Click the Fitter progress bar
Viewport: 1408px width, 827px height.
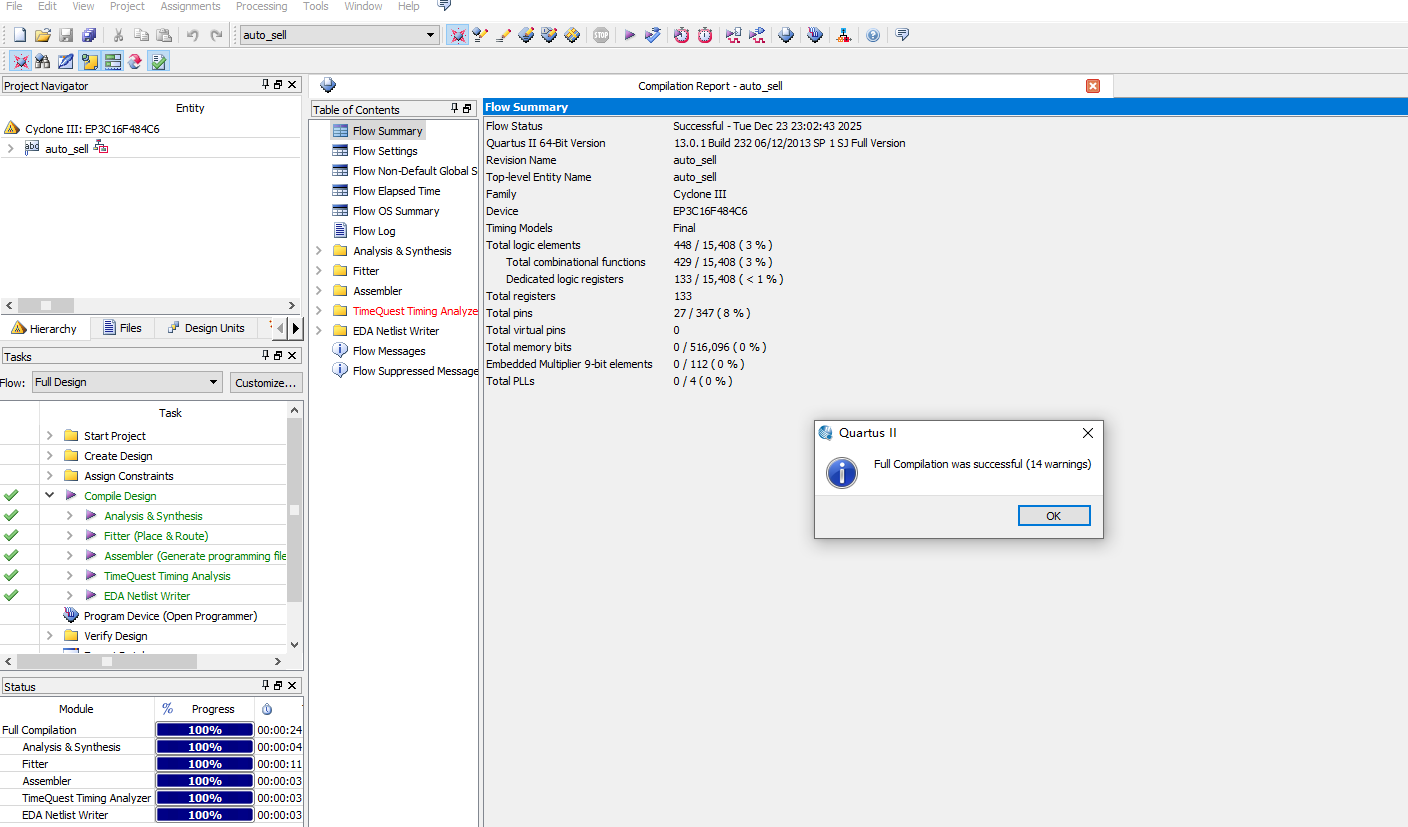(x=205, y=764)
